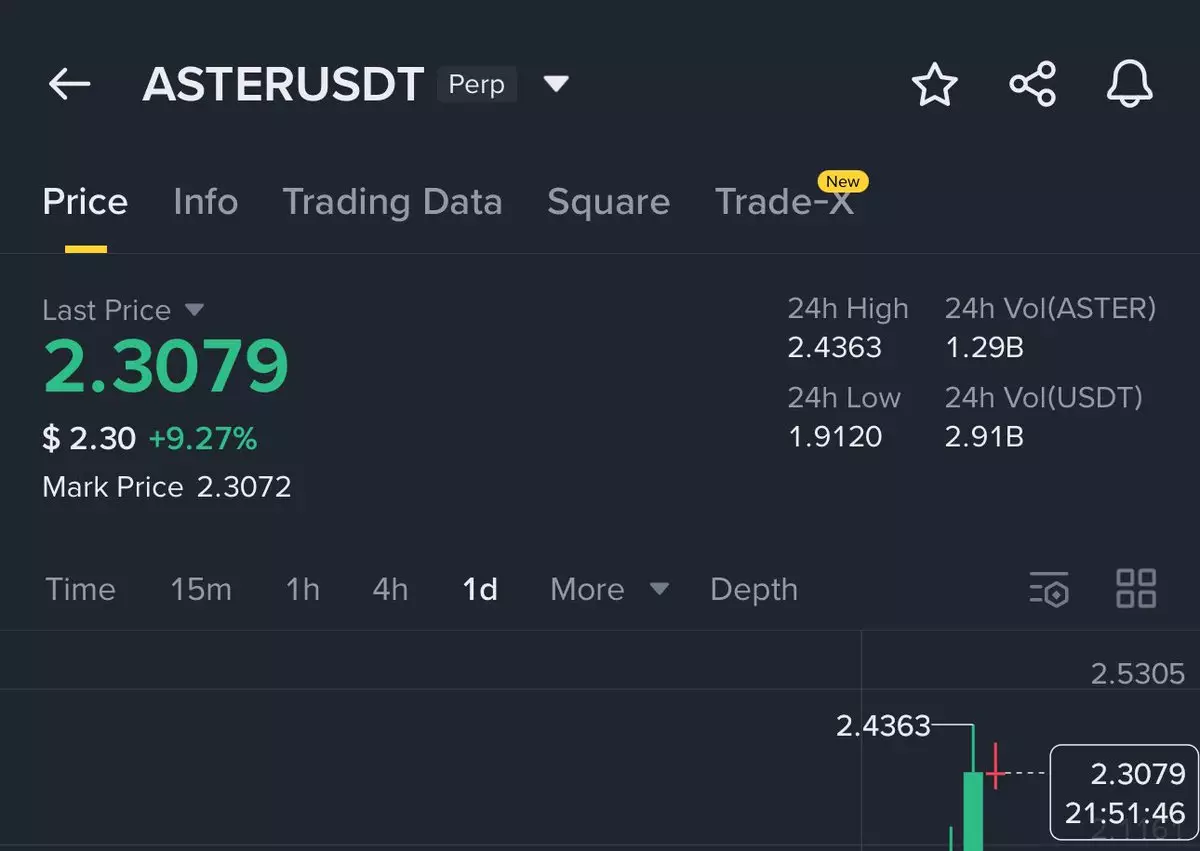Switch to the Time chart view
Screen dimensions: 1200x851
tap(80, 589)
